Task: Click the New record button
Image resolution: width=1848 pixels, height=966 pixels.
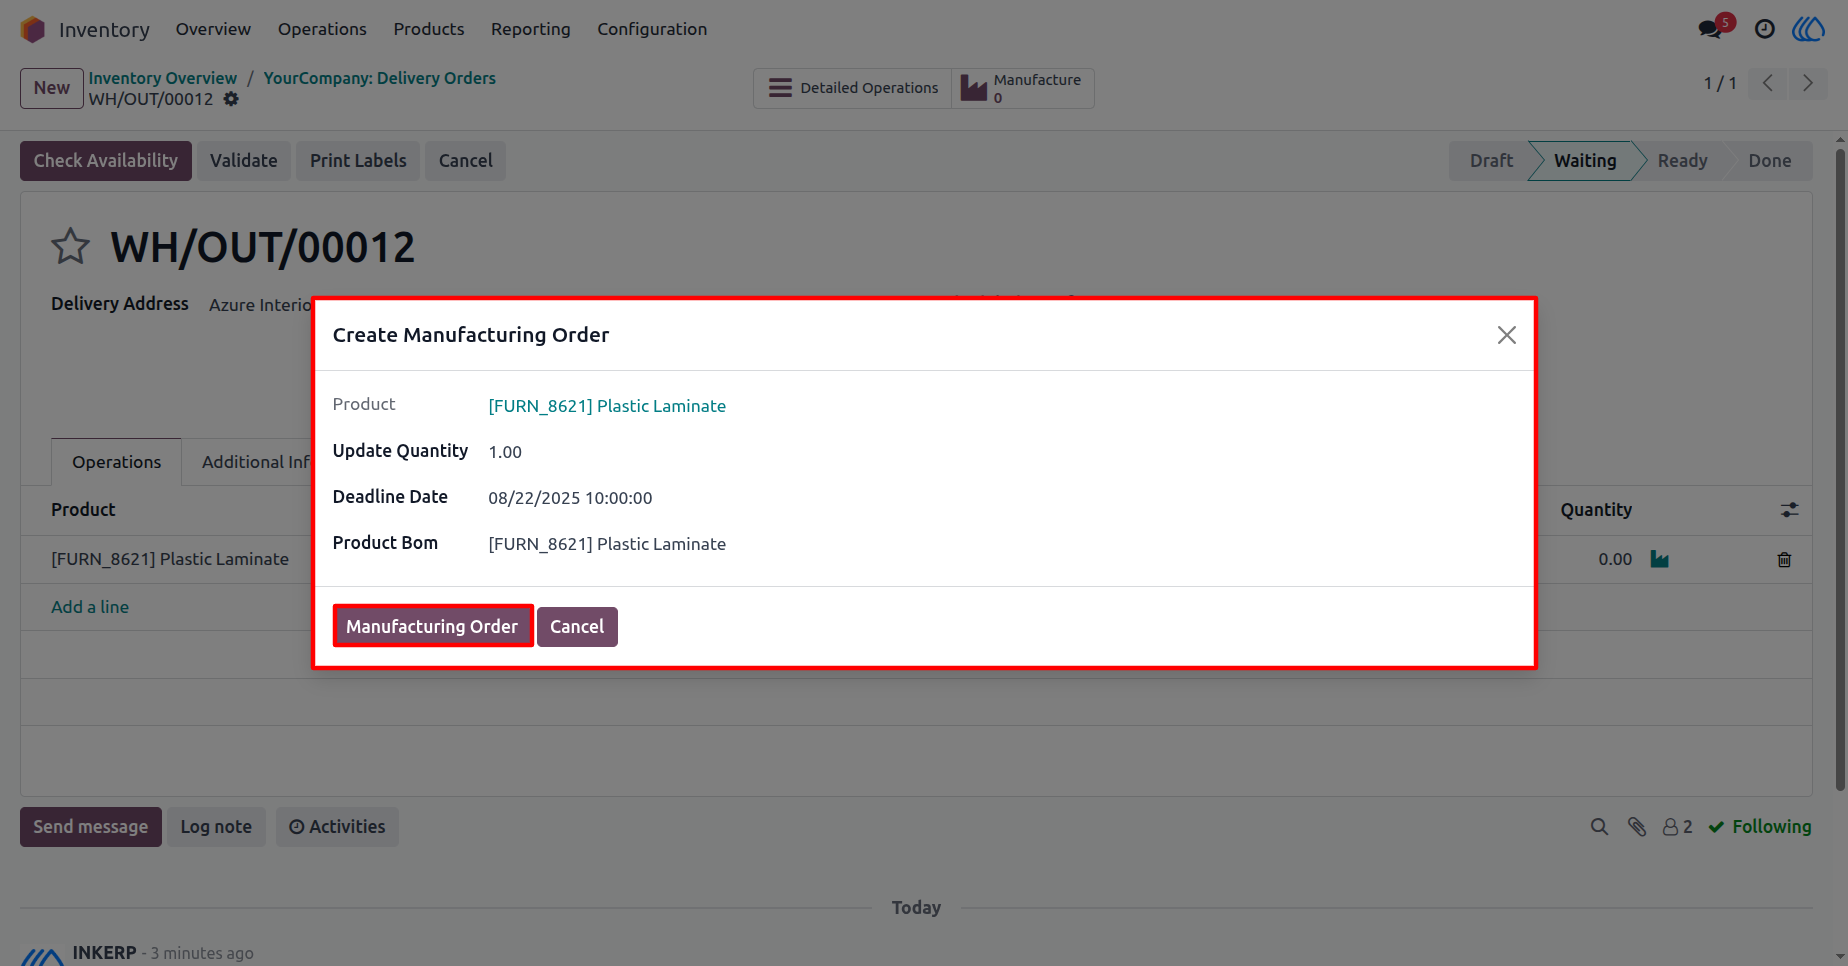Action: (x=52, y=88)
